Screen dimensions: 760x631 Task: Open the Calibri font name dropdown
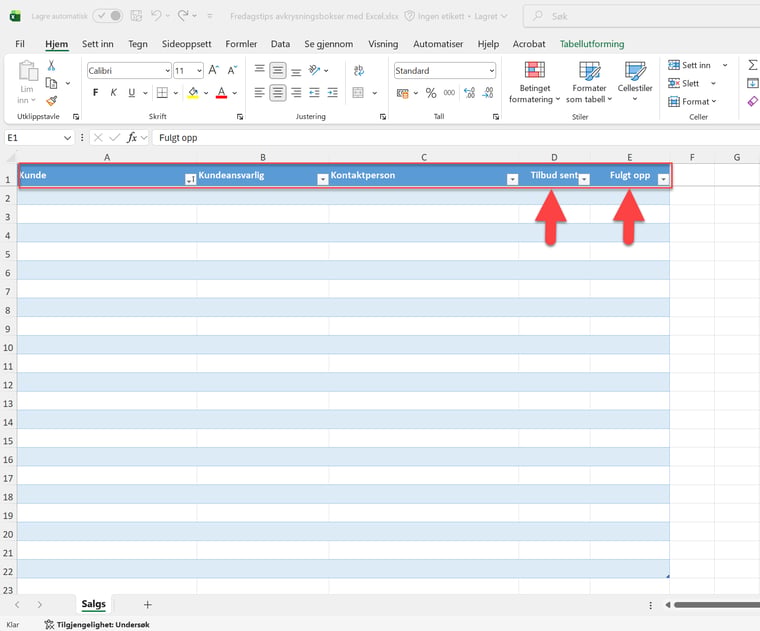pos(168,71)
